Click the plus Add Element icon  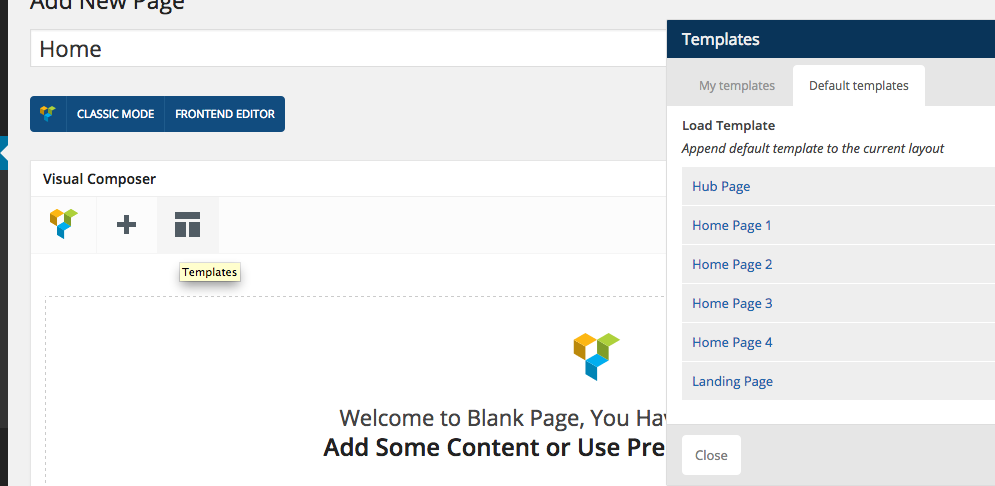(127, 225)
